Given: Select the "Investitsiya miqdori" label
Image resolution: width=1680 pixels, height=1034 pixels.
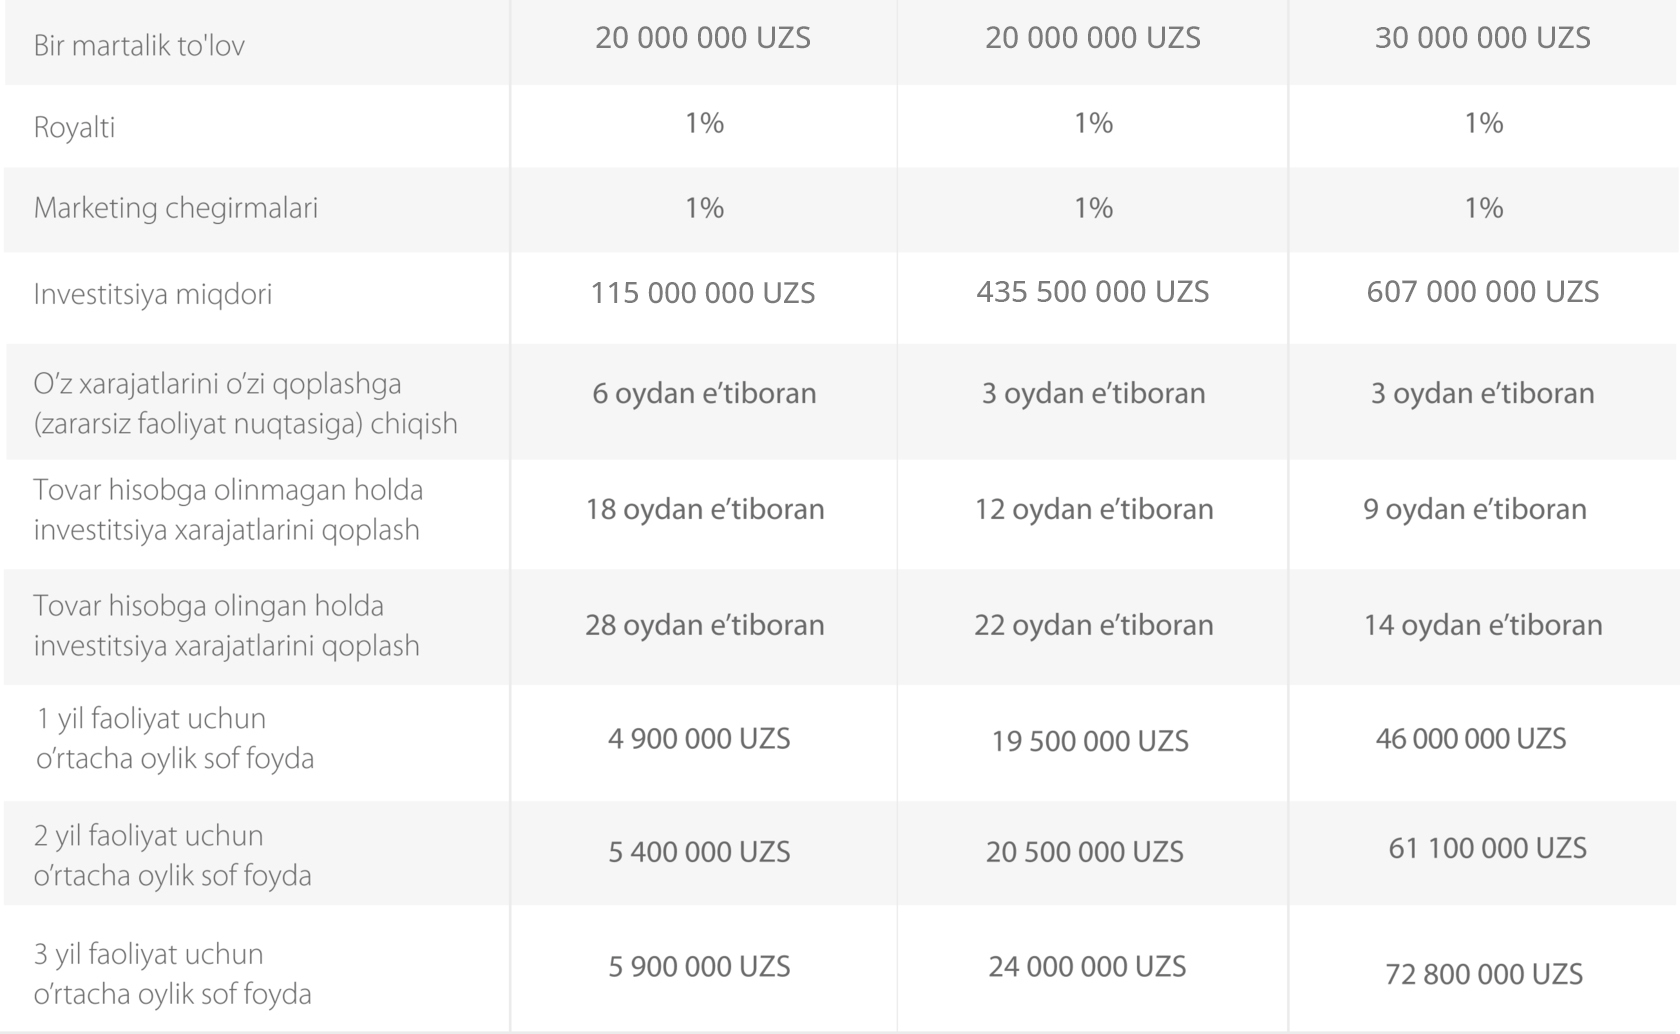Looking at the screenshot, I should pos(153,294).
